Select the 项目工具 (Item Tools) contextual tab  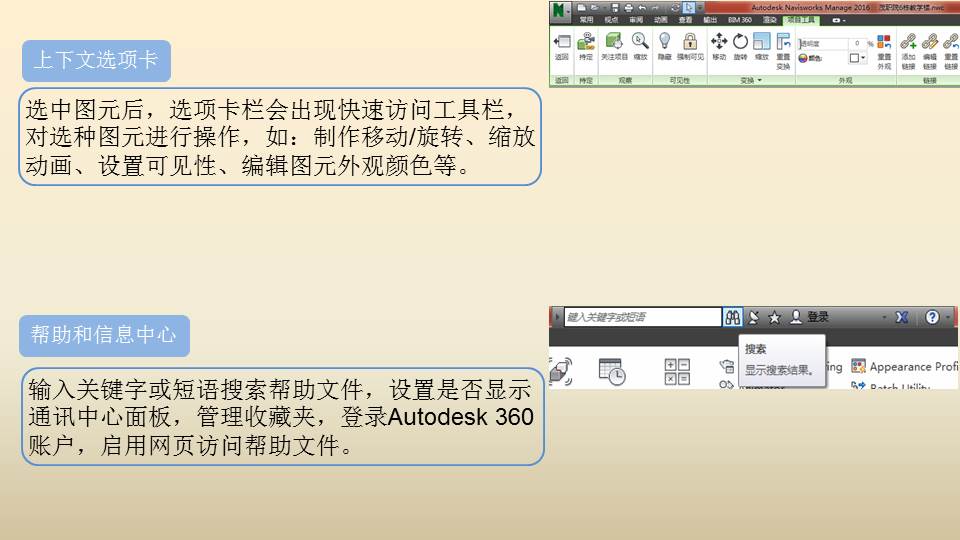802,20
